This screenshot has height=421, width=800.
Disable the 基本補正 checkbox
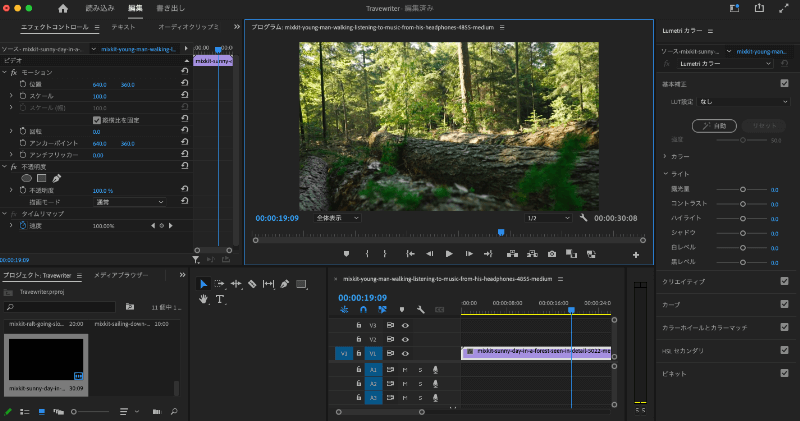[x=784, y=84]
